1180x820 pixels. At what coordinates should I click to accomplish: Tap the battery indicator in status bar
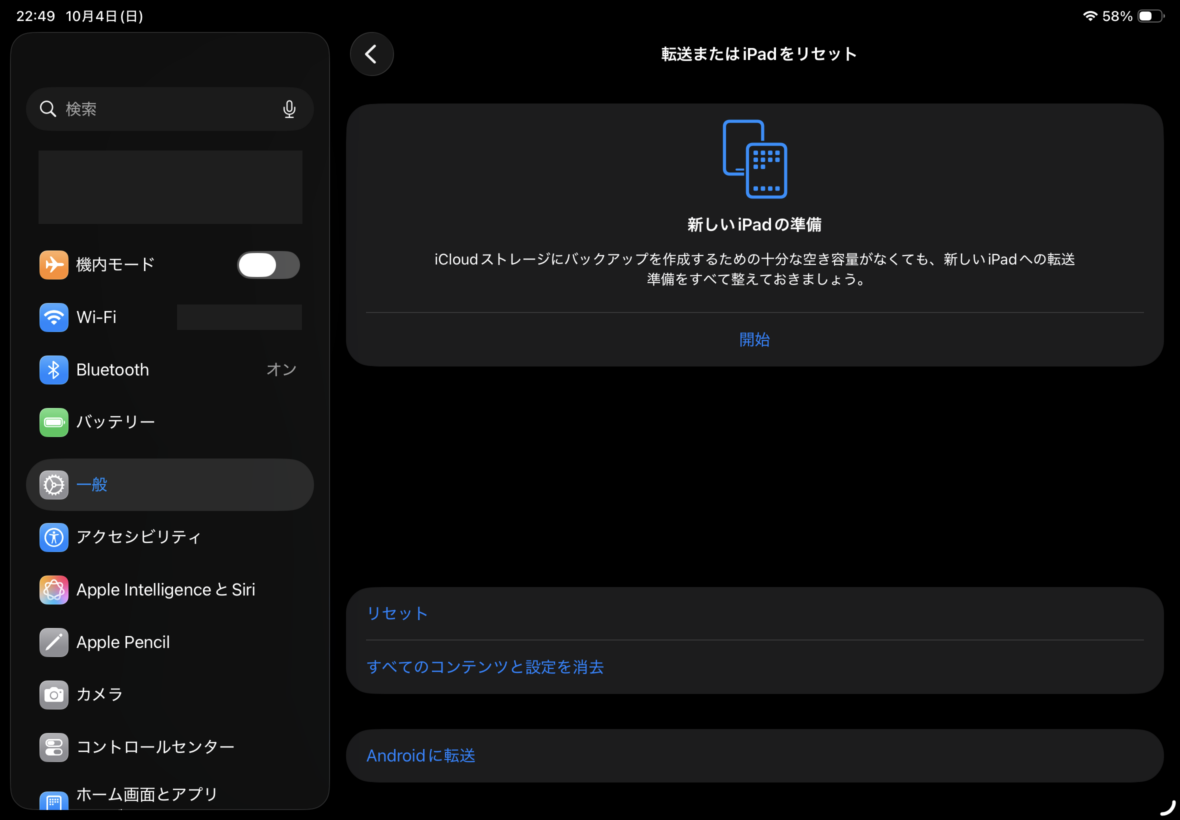point(1150,16)
